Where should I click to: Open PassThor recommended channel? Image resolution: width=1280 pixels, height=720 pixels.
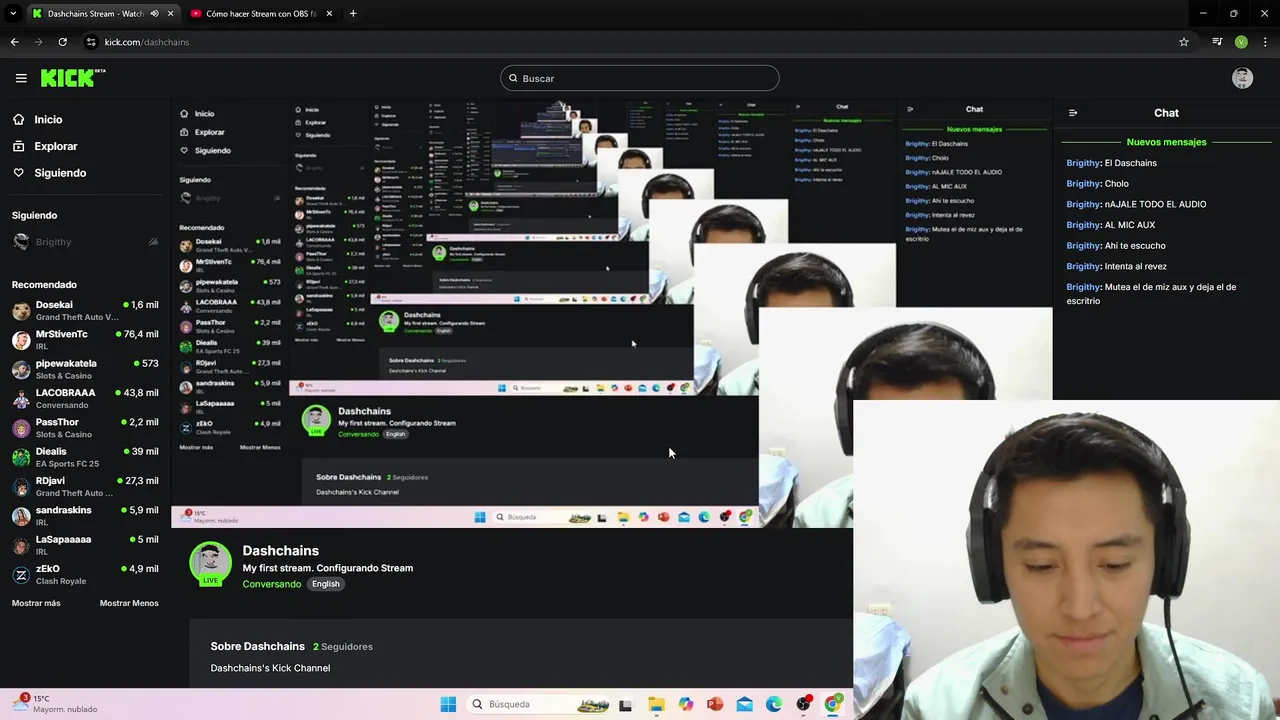[85, 428]
